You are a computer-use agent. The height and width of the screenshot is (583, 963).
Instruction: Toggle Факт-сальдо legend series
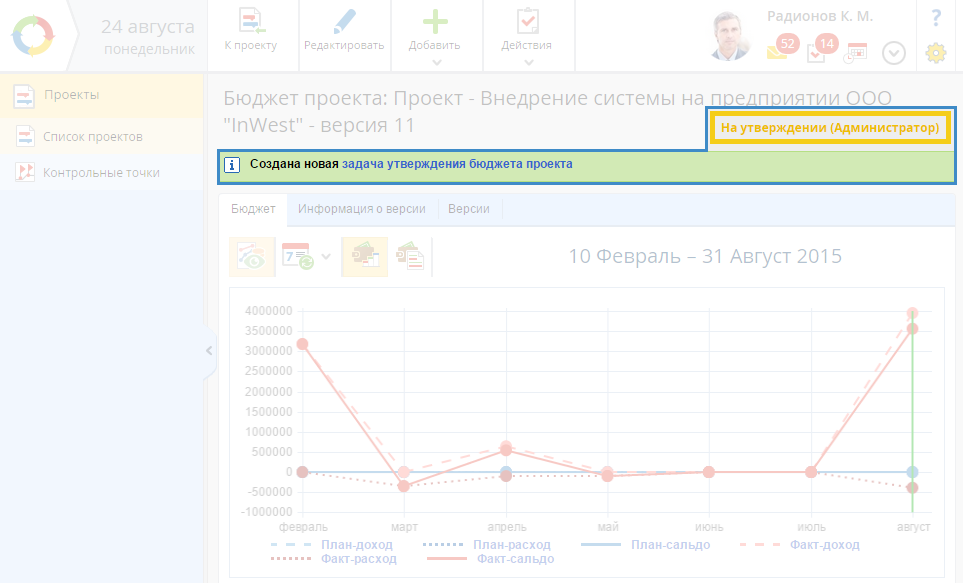pos(490,559)
